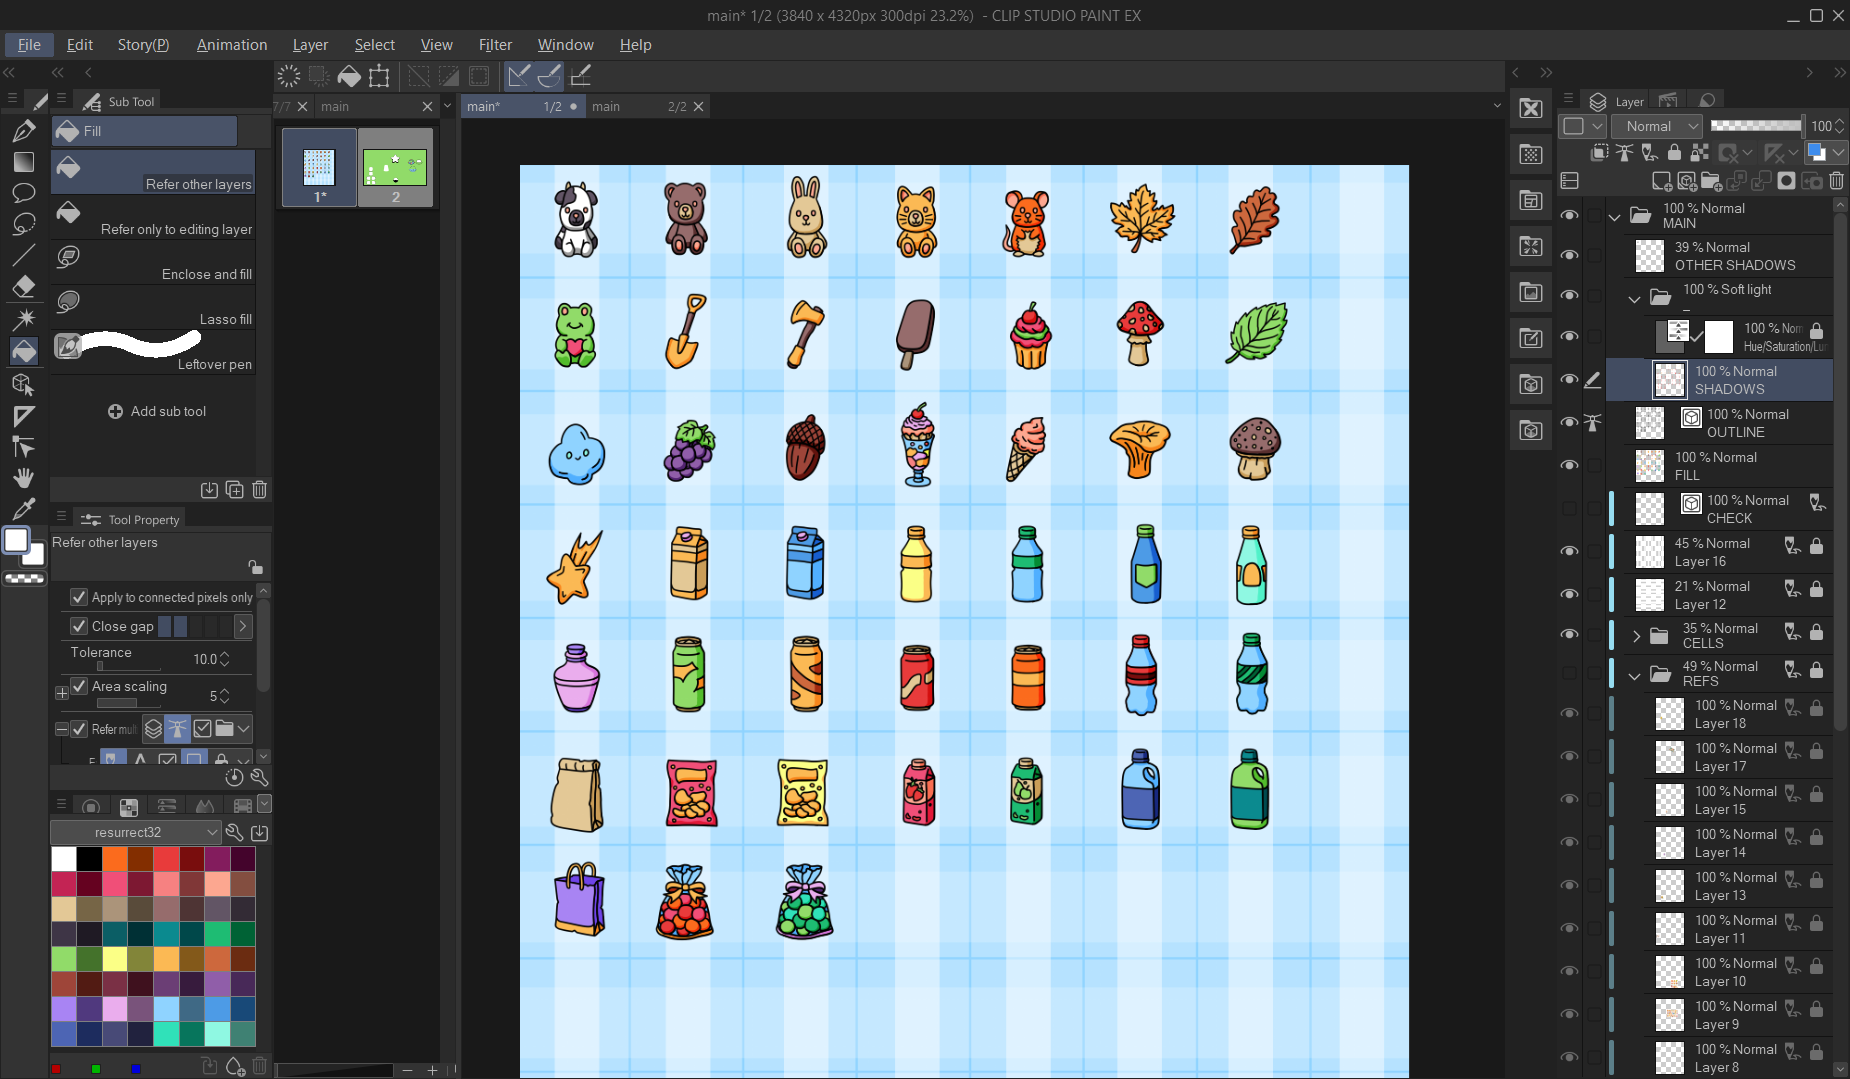Screen dimensions: 1850x1079
Task: Click Add sub tool
Action: (x=157, y=411)
